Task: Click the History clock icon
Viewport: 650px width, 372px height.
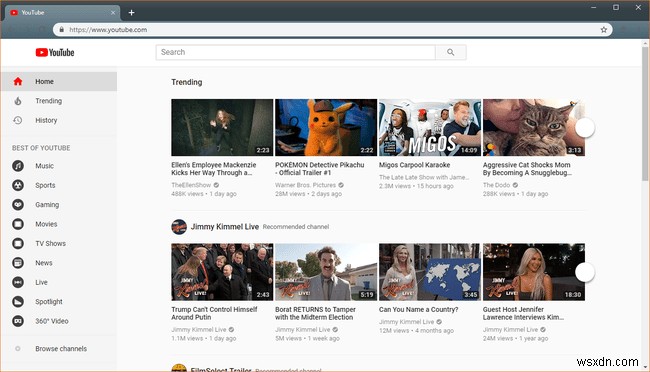Action: (x=17, y=120)
